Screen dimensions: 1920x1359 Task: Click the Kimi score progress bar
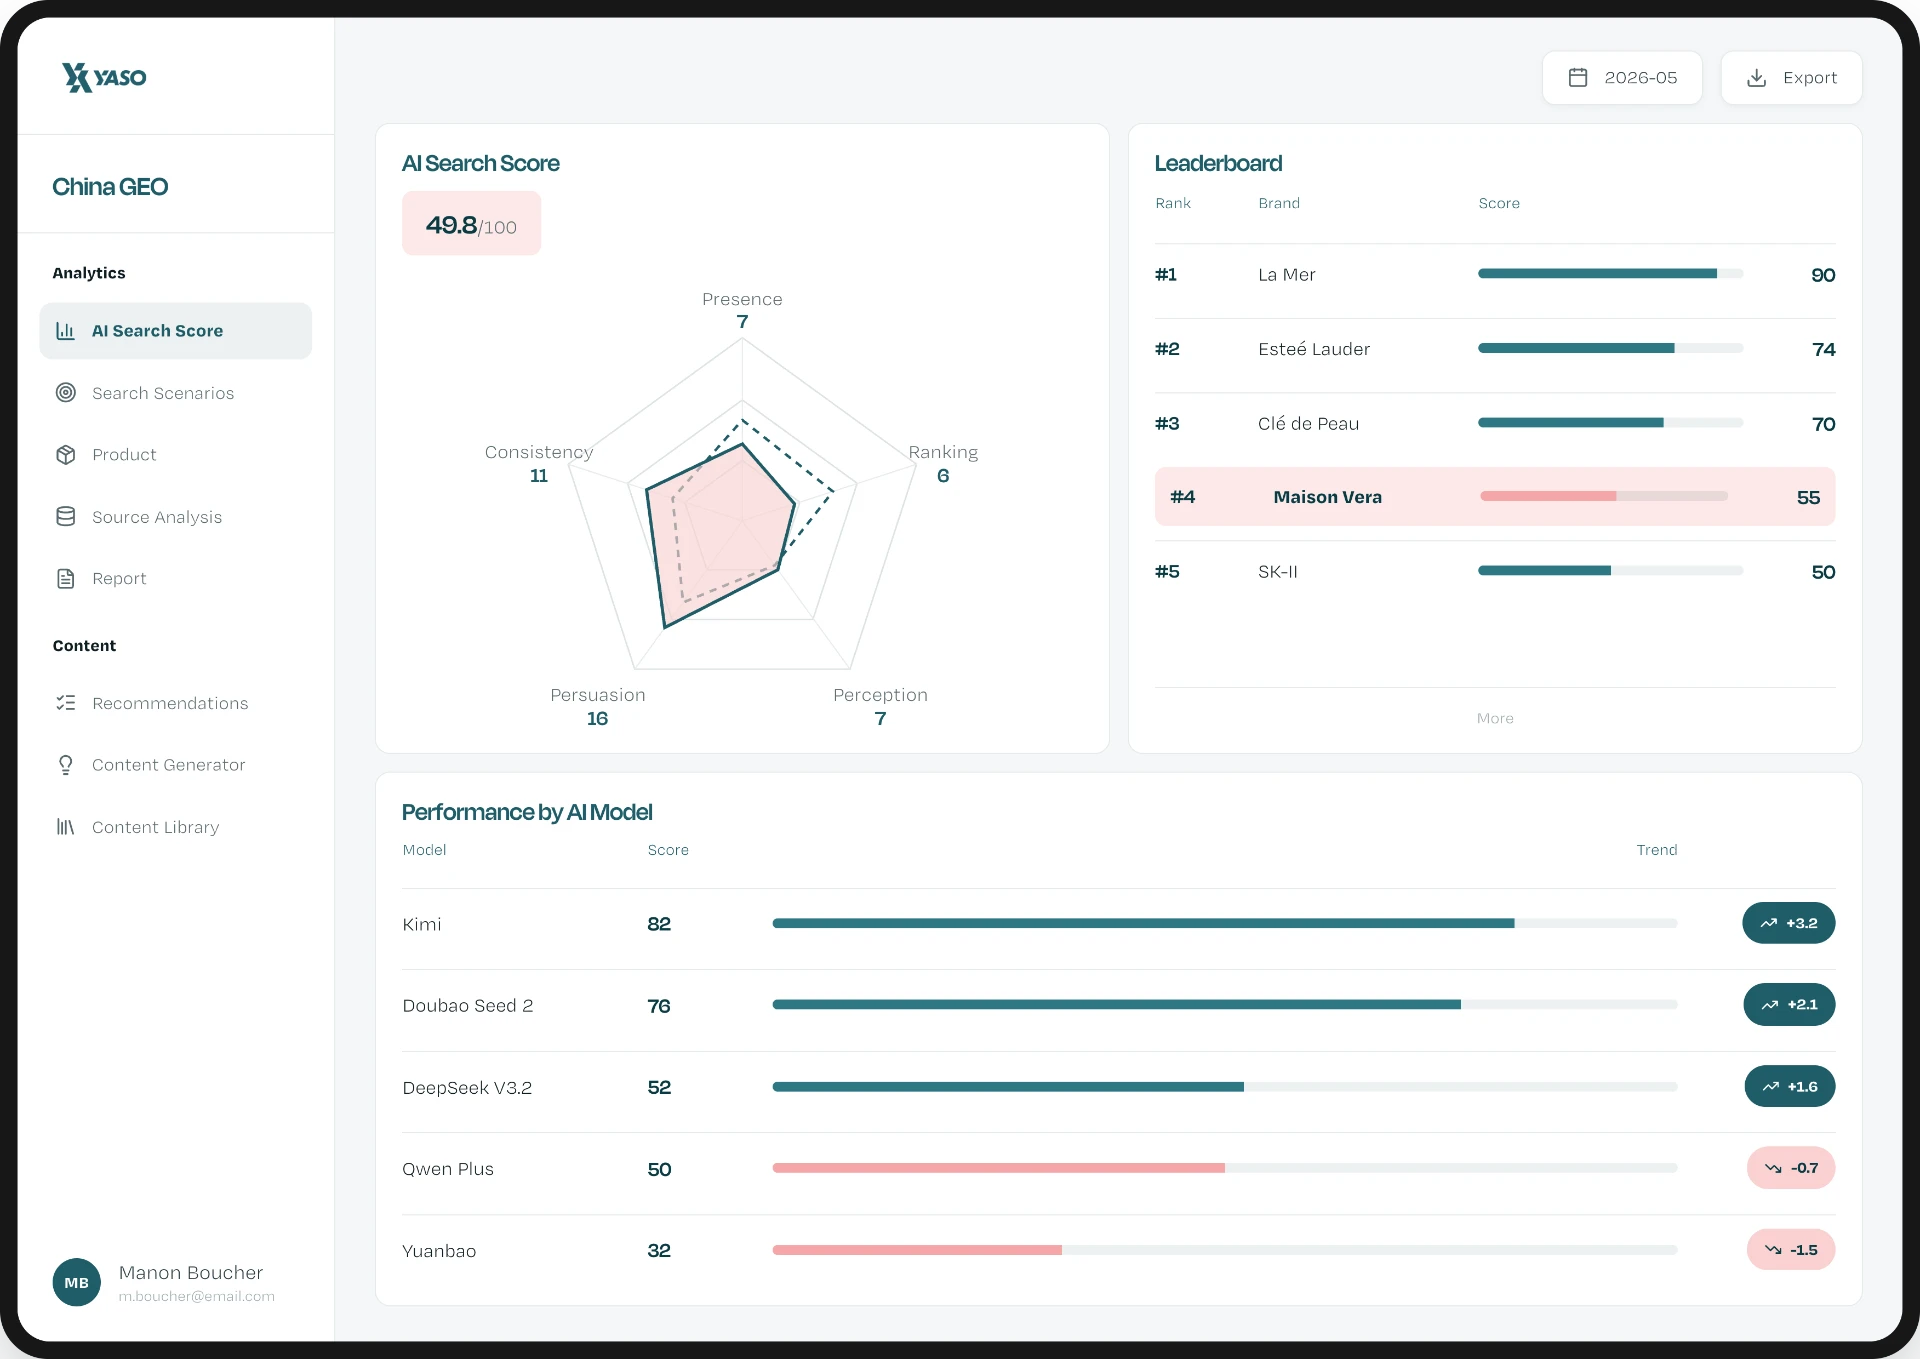[1225, 923]
